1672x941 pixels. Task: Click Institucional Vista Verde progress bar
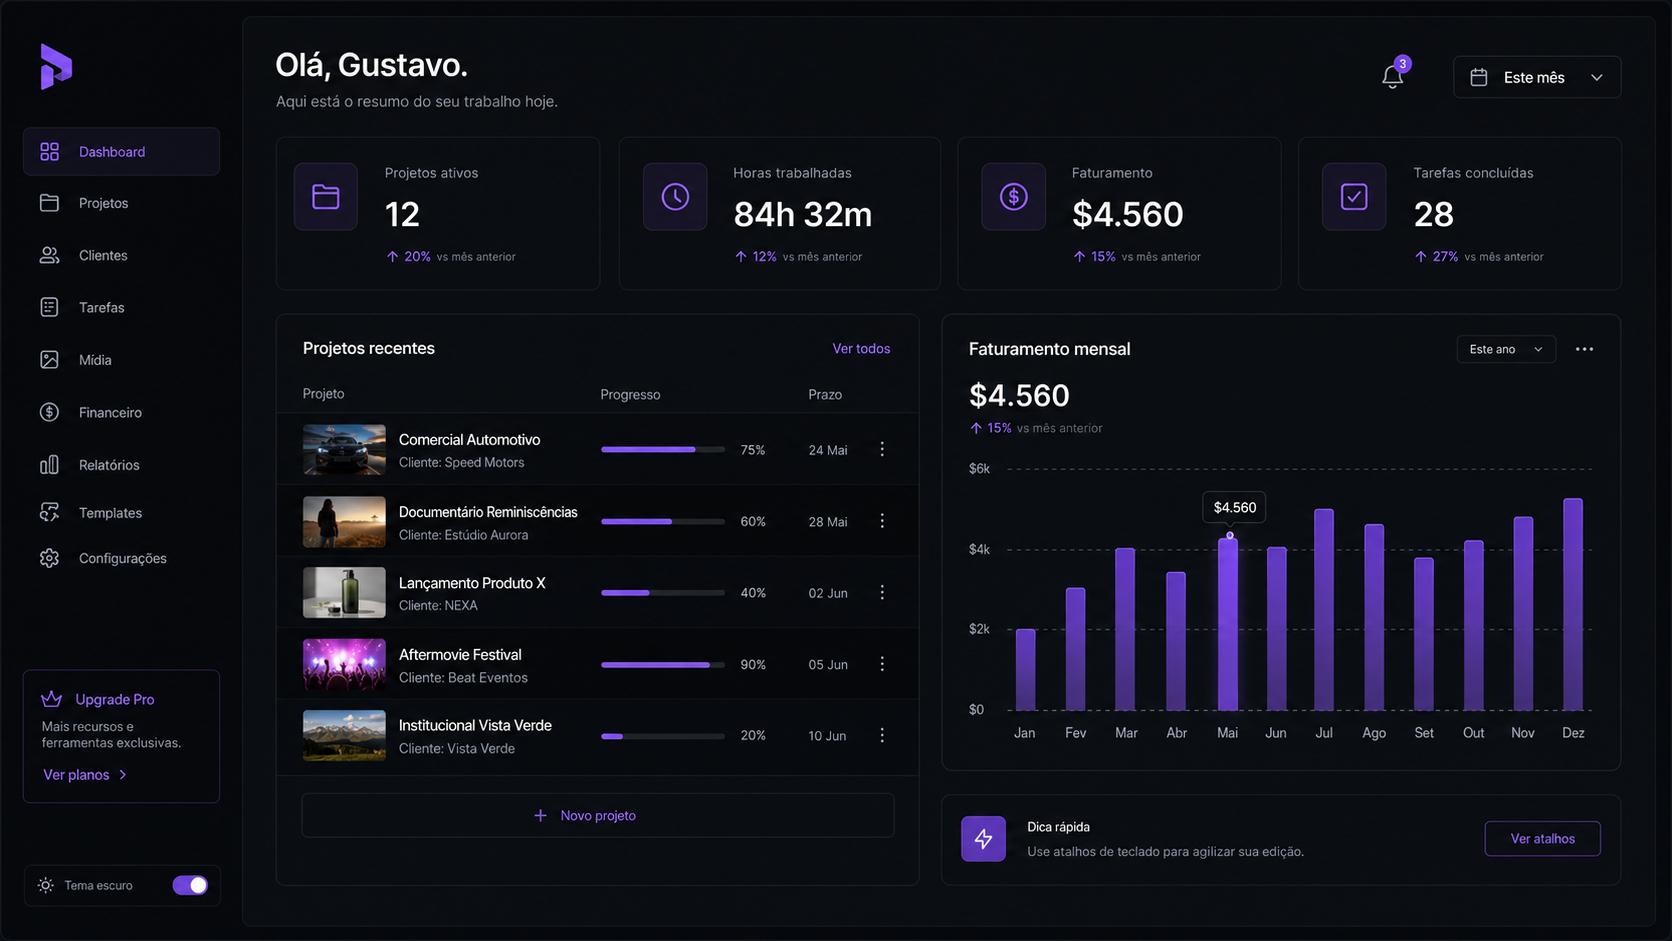pyautogui.click(x=663, y=736)
